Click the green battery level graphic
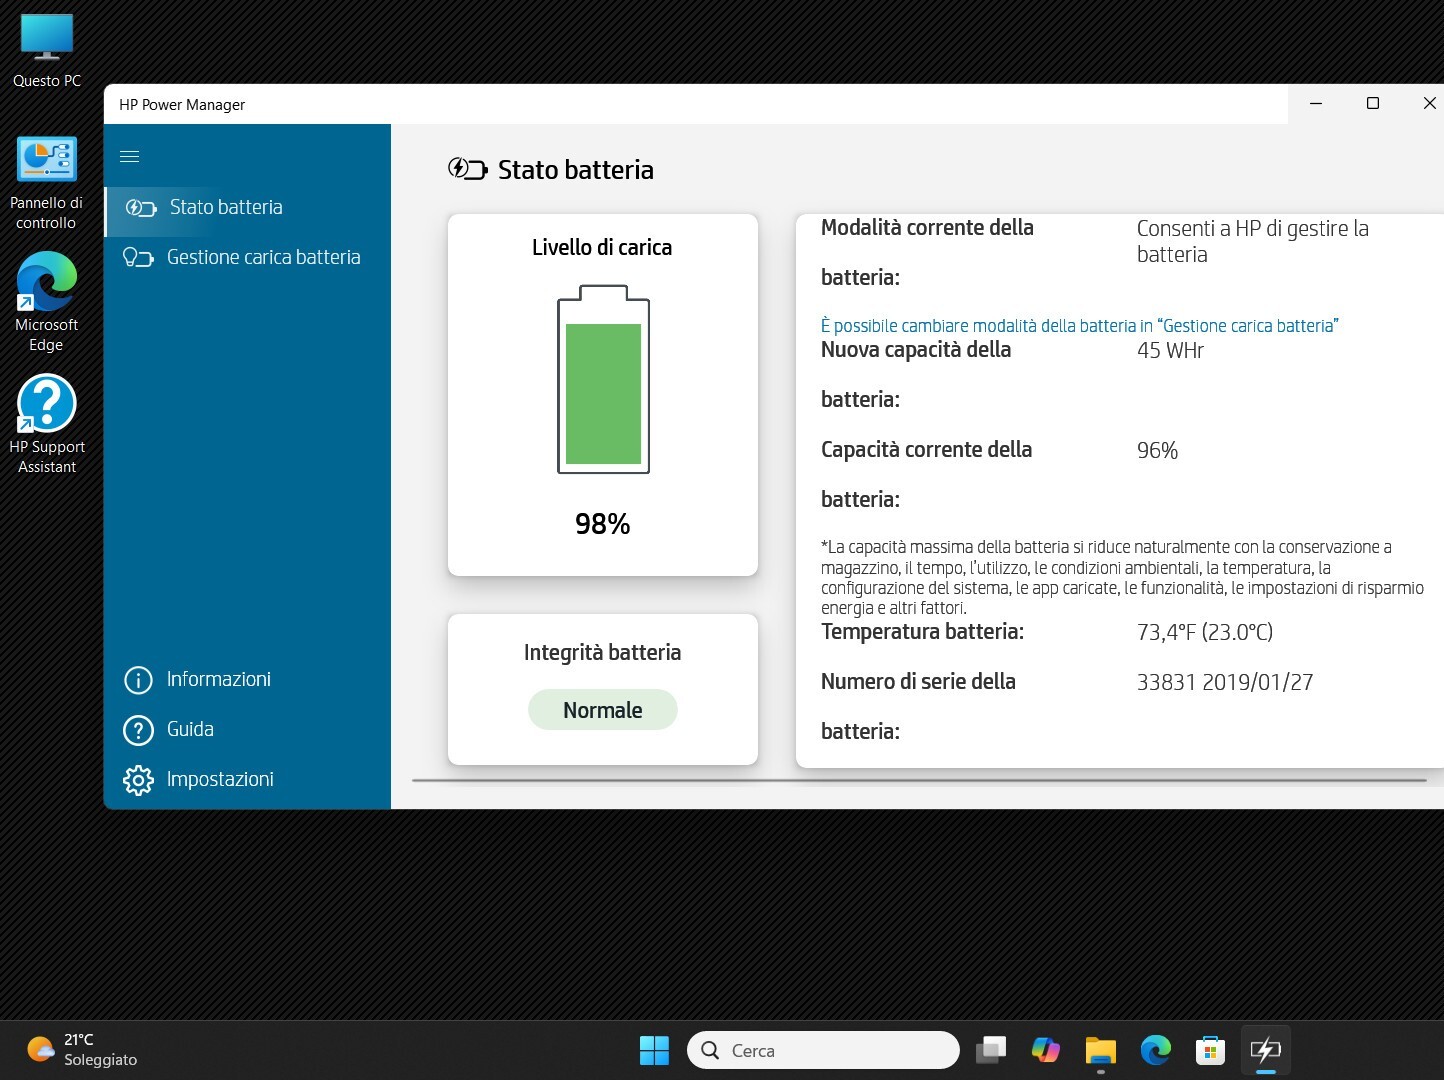The width and height of the screenshot is (1444, 1080). (x=603, y=379)
